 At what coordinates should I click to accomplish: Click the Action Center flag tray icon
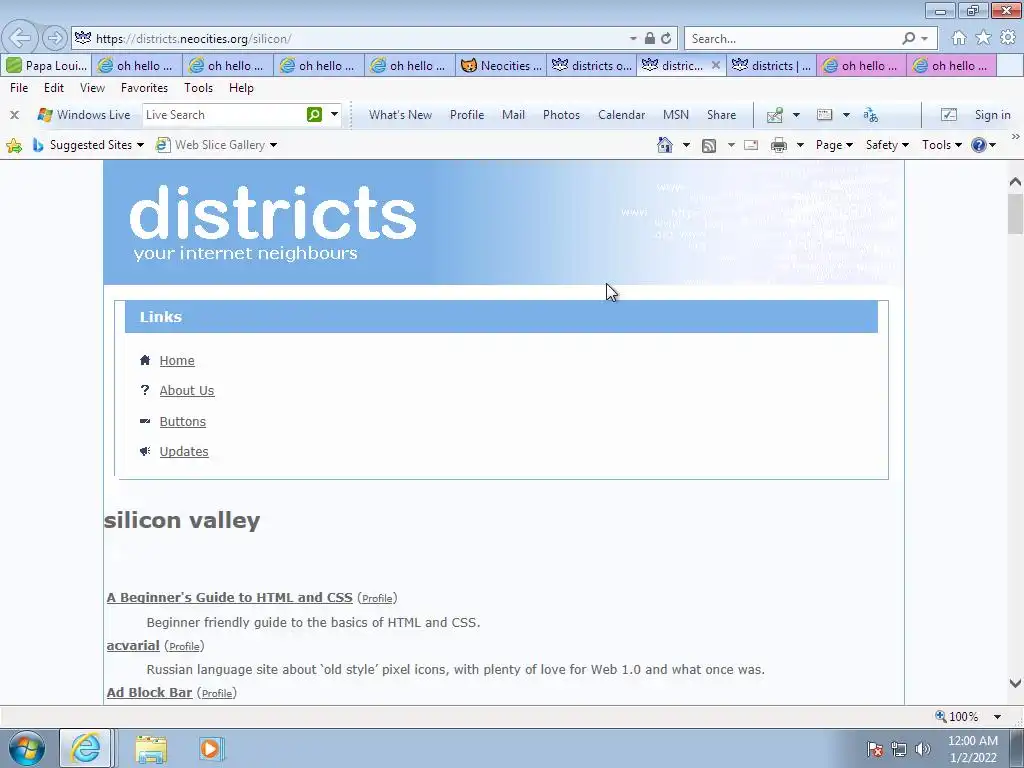[x=874, y=749]
